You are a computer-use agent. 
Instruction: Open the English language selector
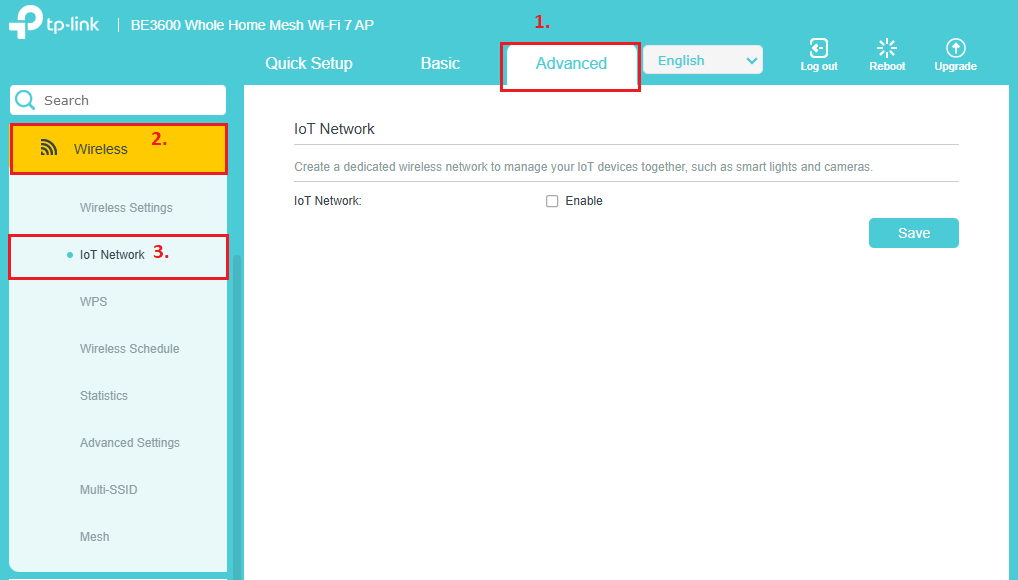tap(703, 59)
